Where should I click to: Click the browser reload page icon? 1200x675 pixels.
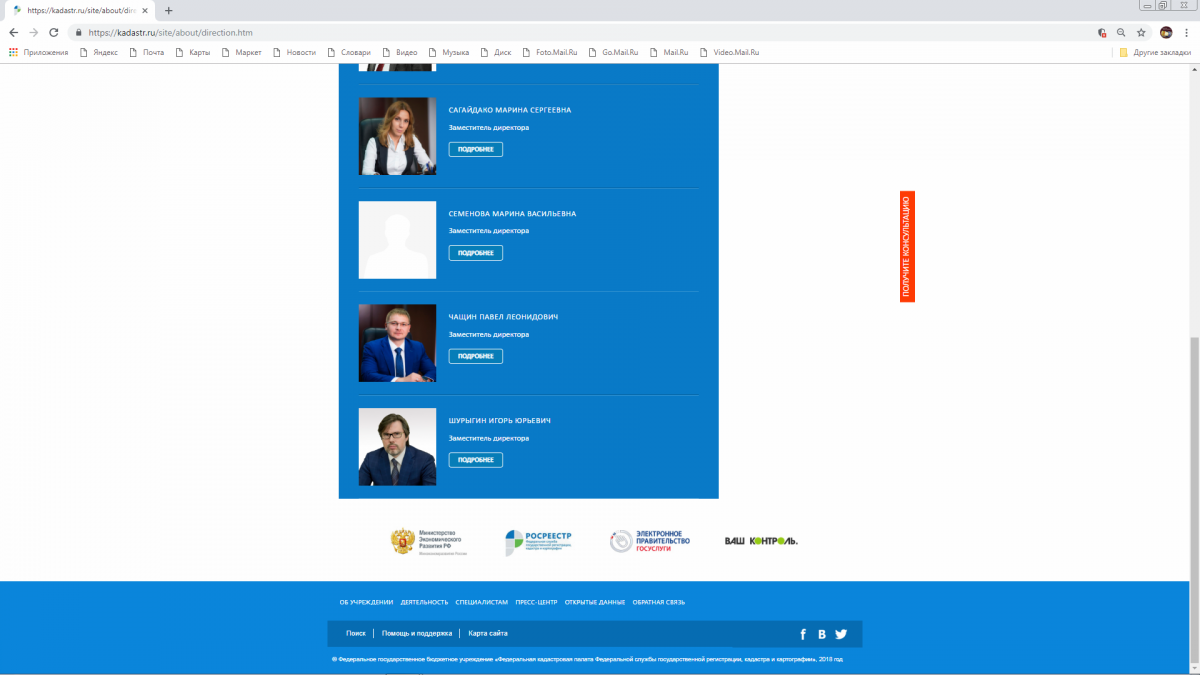[x=54, y=32]
